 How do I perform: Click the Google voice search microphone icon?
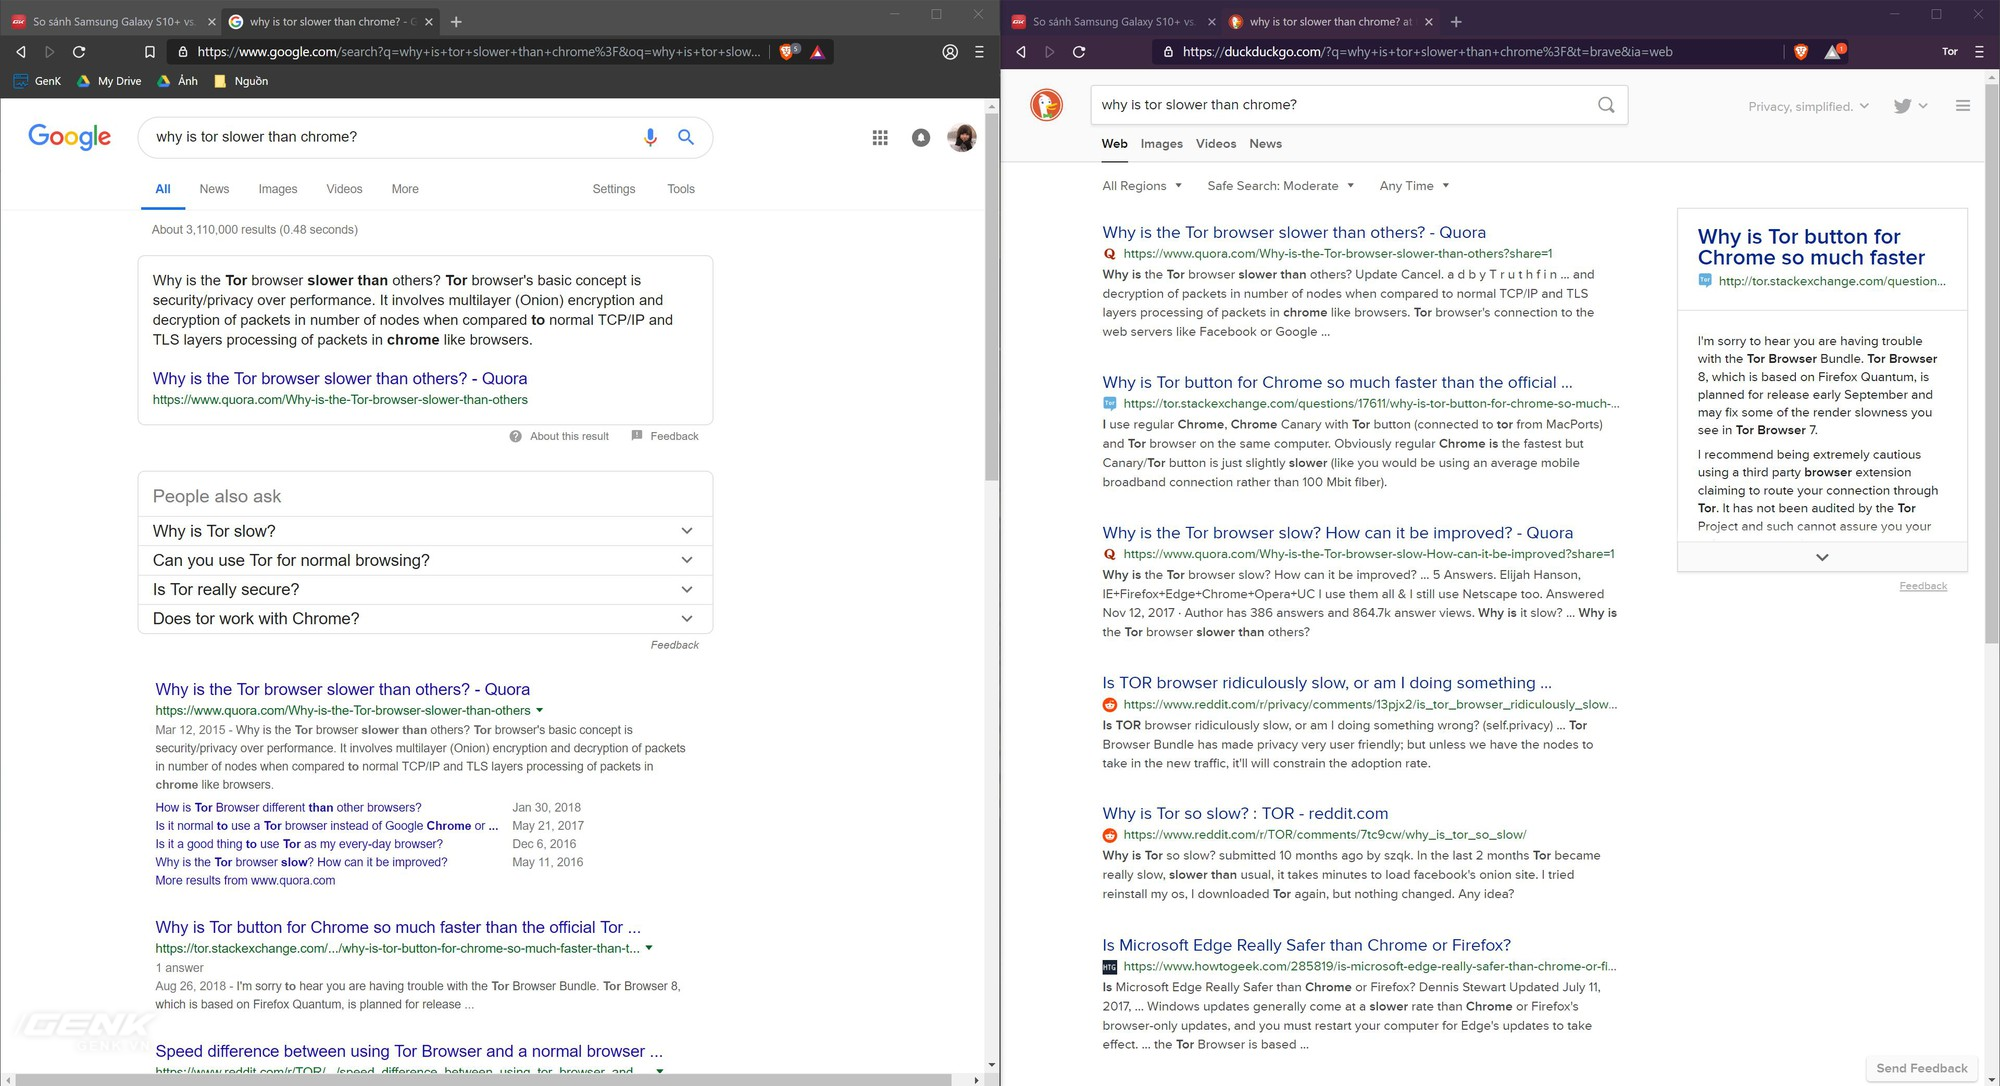pyautogui.click(x=651, y=137)
